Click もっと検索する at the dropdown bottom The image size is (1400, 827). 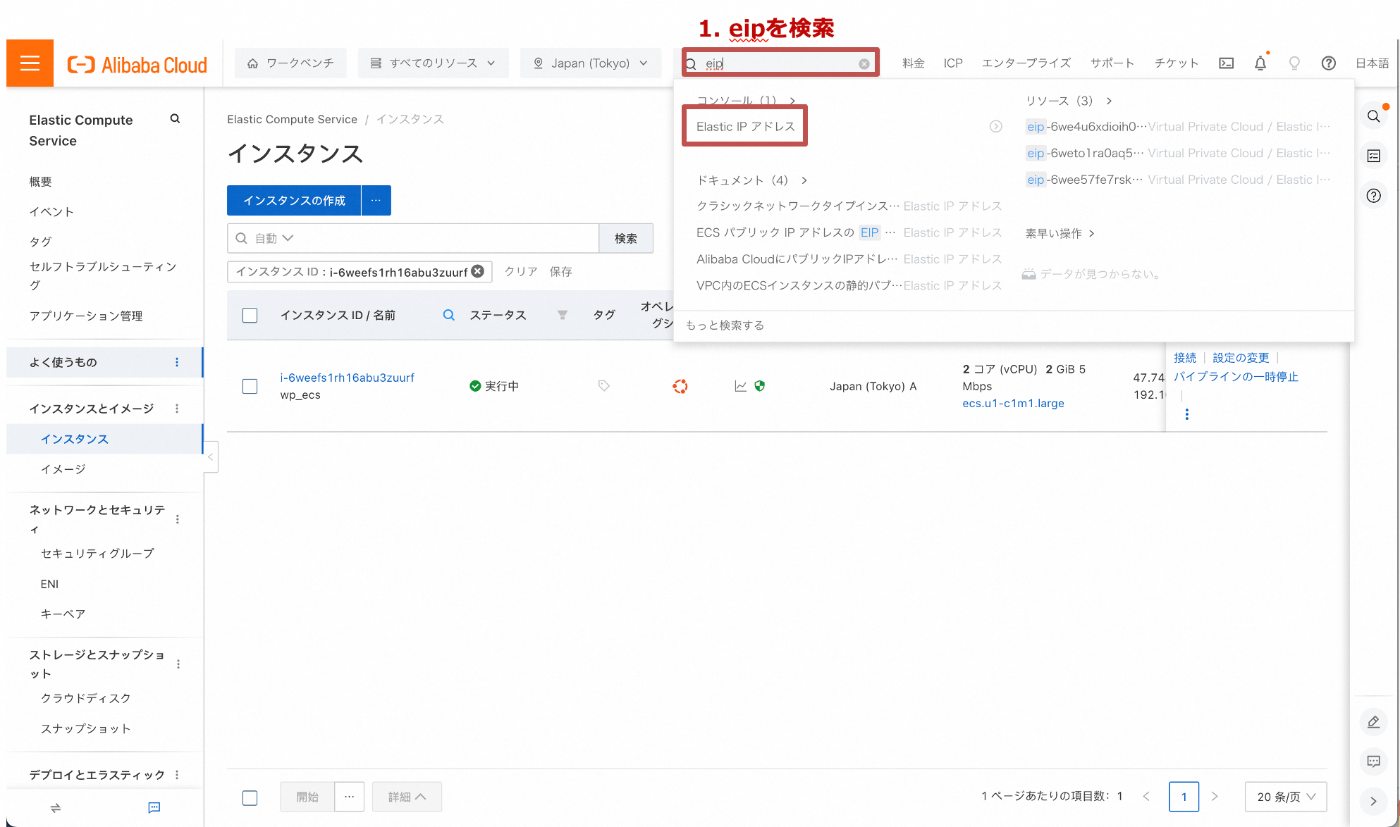click(x=725, y=325)
